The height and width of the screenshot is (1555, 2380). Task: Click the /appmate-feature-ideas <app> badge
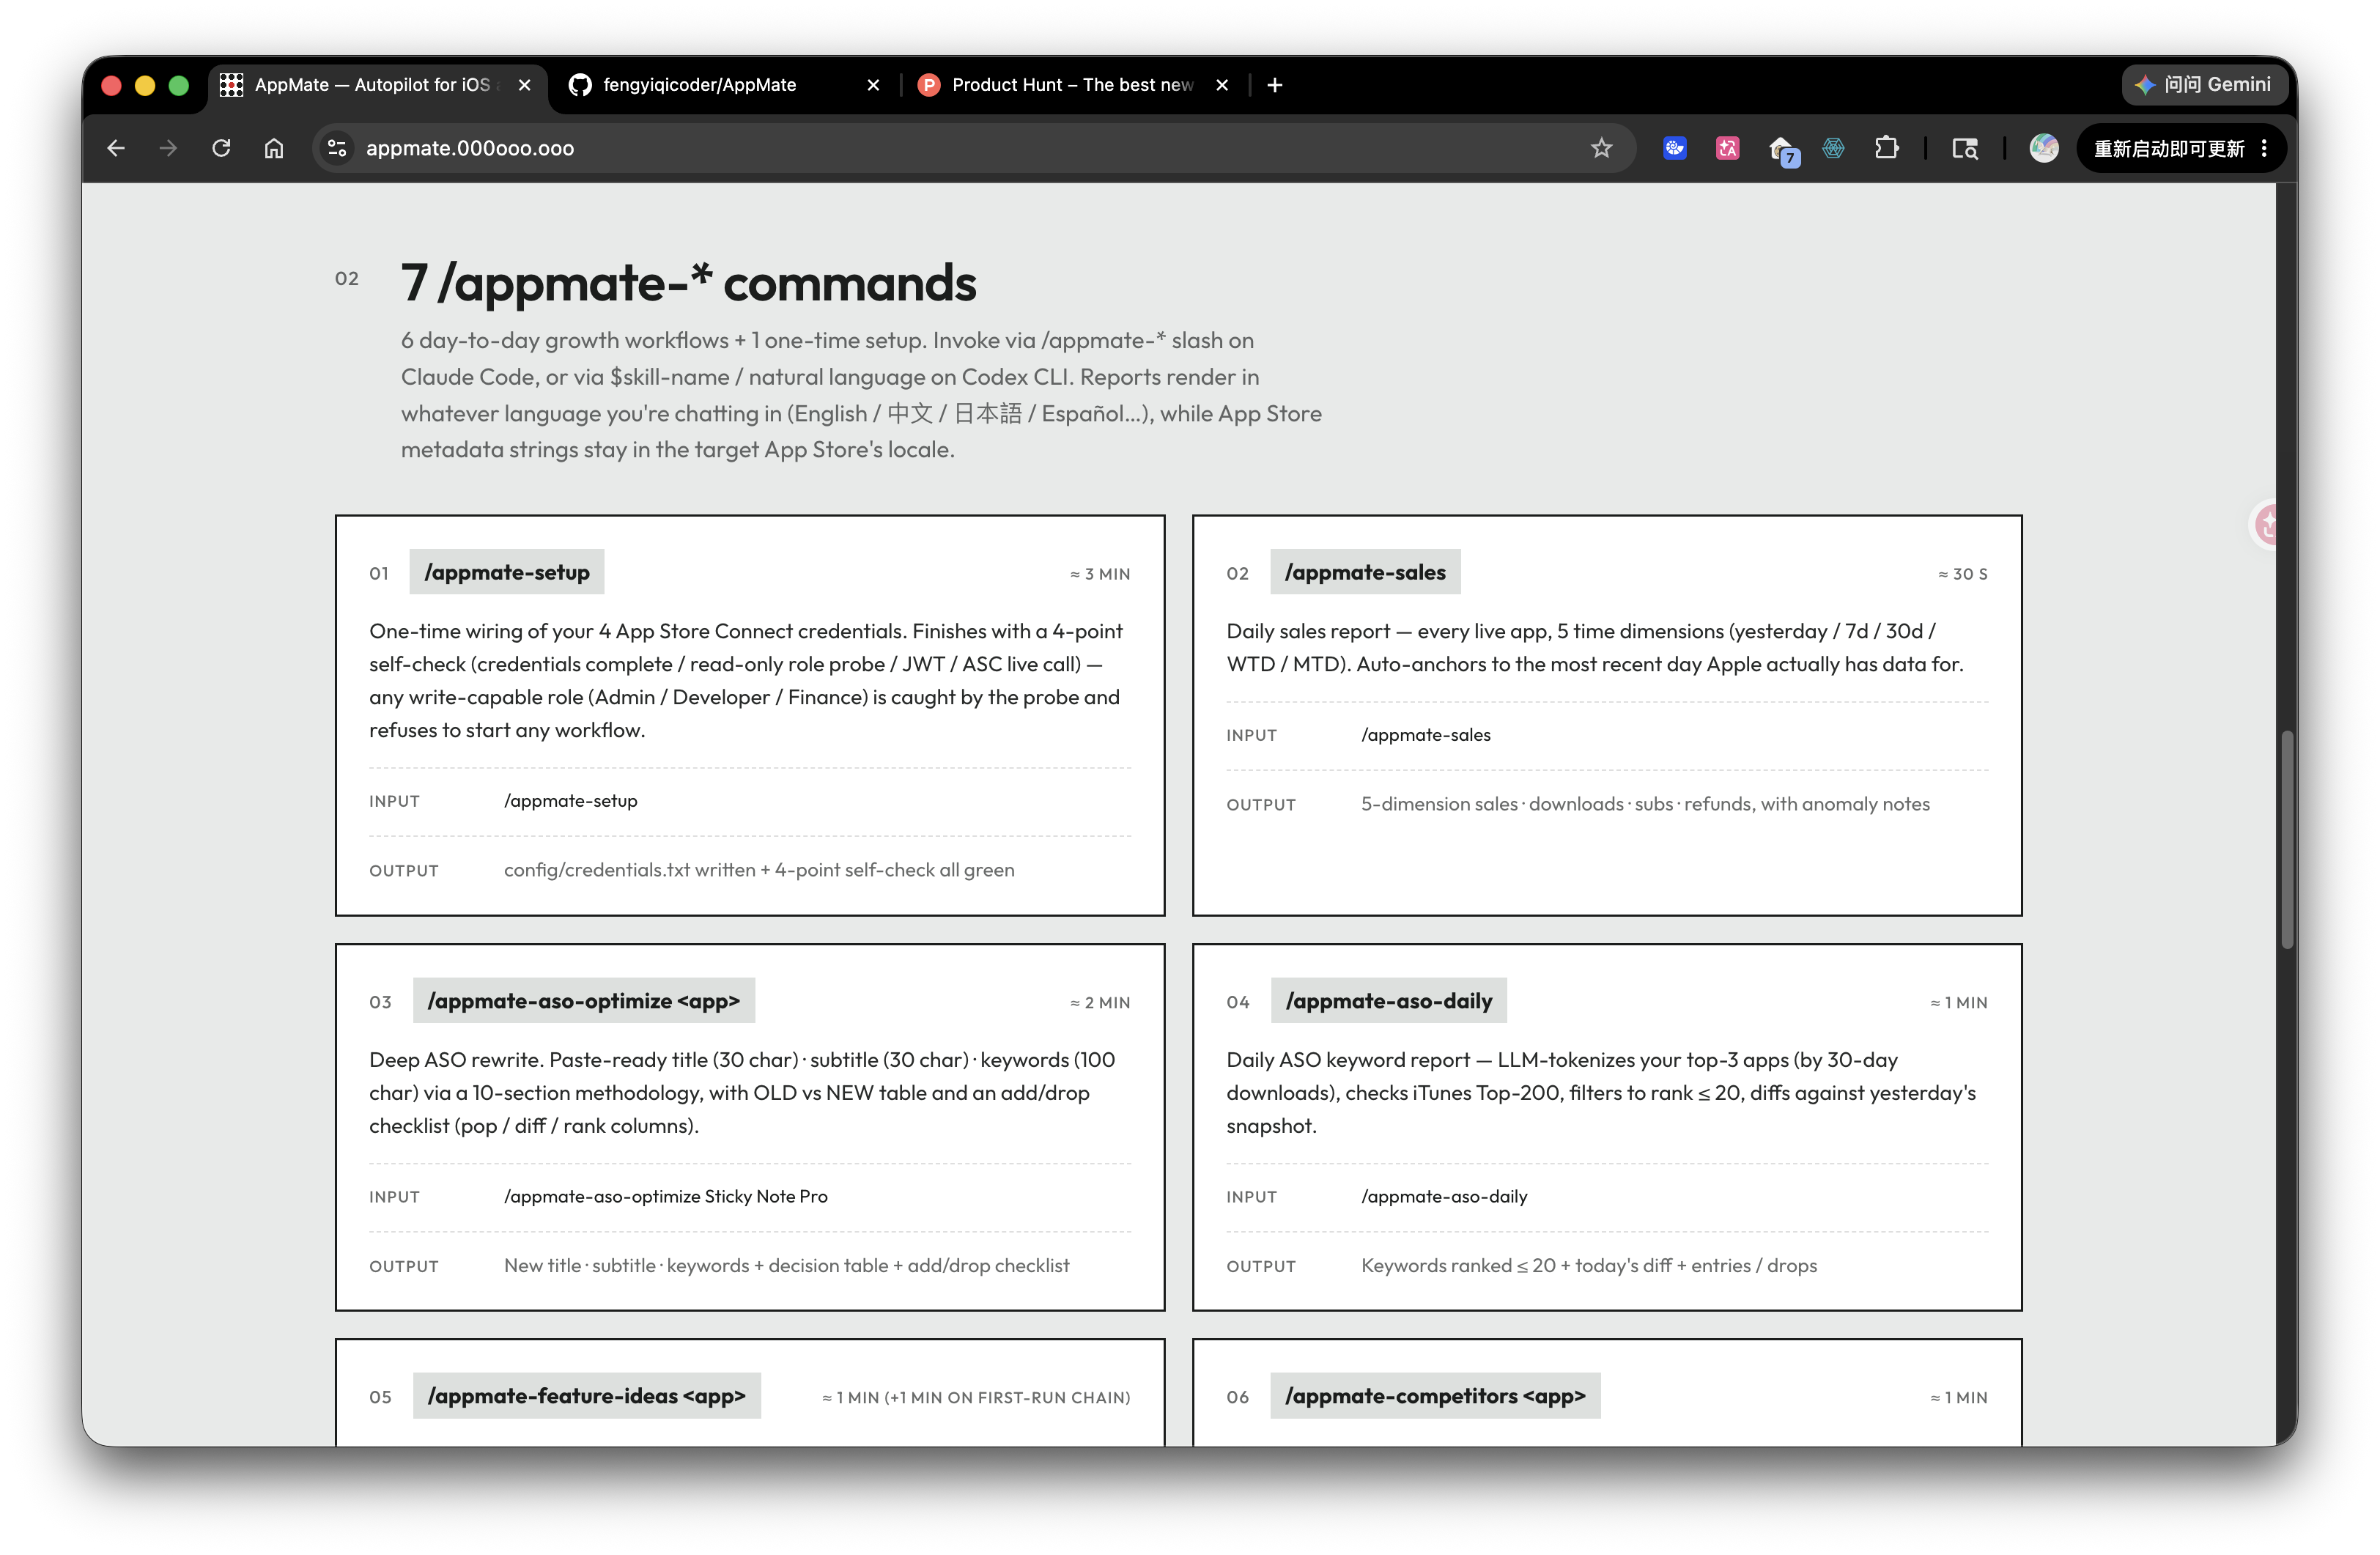(587, 1395)
